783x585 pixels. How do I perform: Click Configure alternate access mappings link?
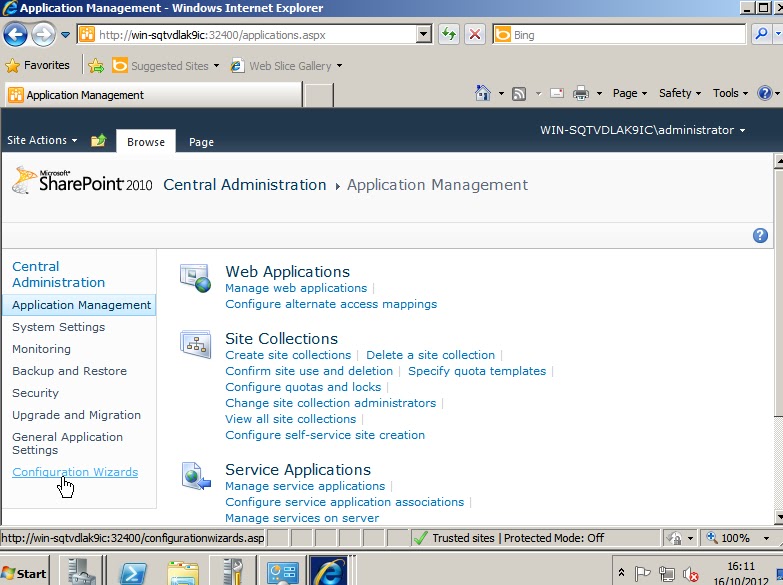coord(331,304)
